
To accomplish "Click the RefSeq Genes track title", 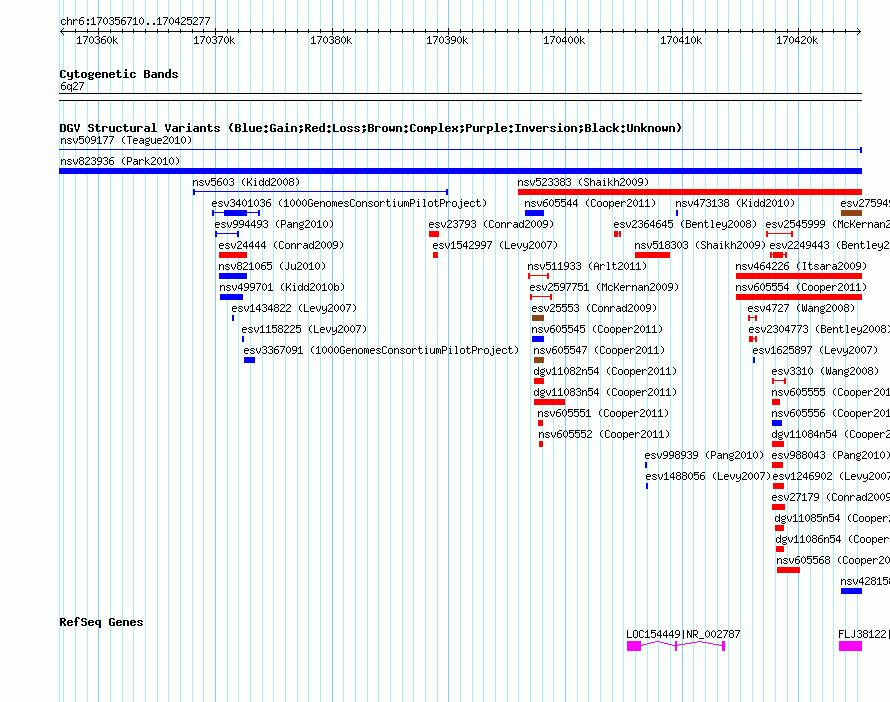I will point(101,622).
